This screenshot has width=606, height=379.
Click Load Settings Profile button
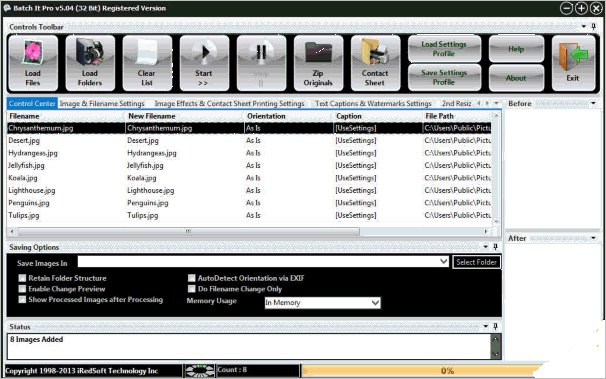tap(444, 49)
